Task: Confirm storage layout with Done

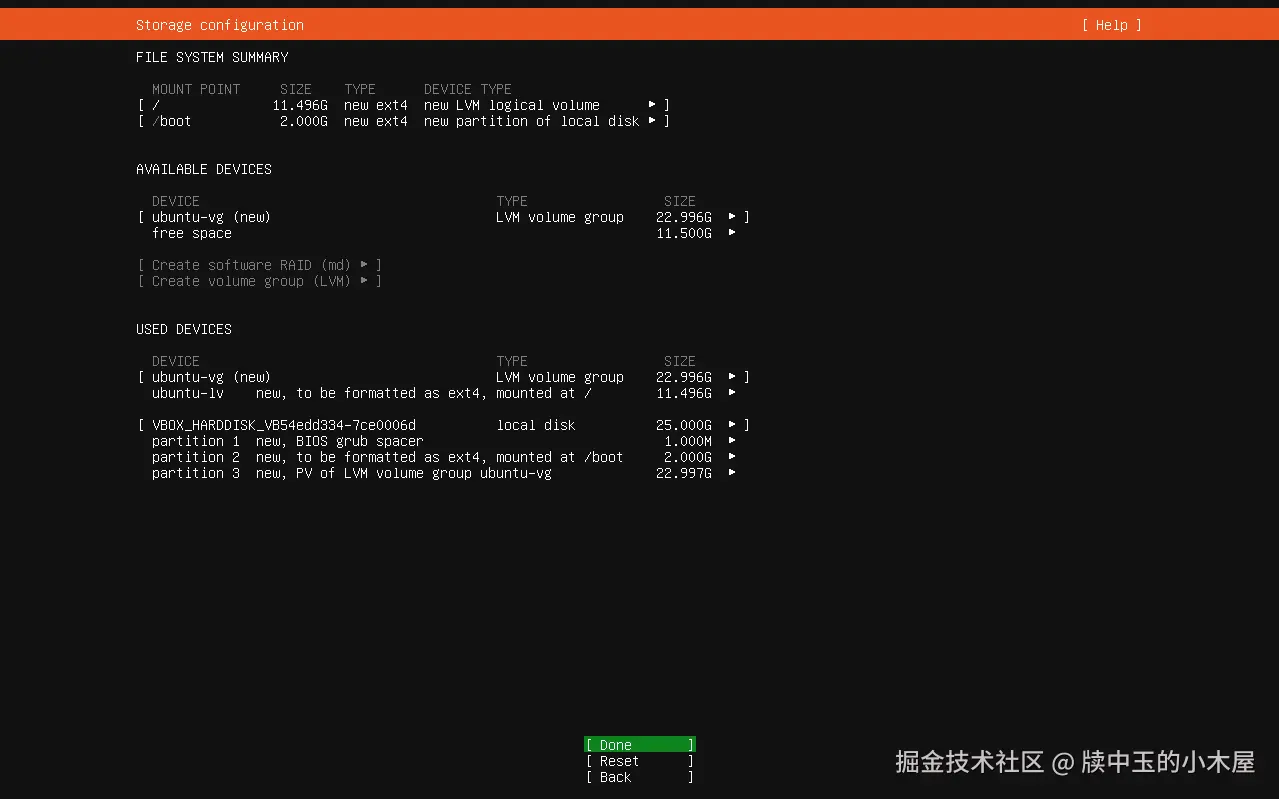Action: point(640,745)
